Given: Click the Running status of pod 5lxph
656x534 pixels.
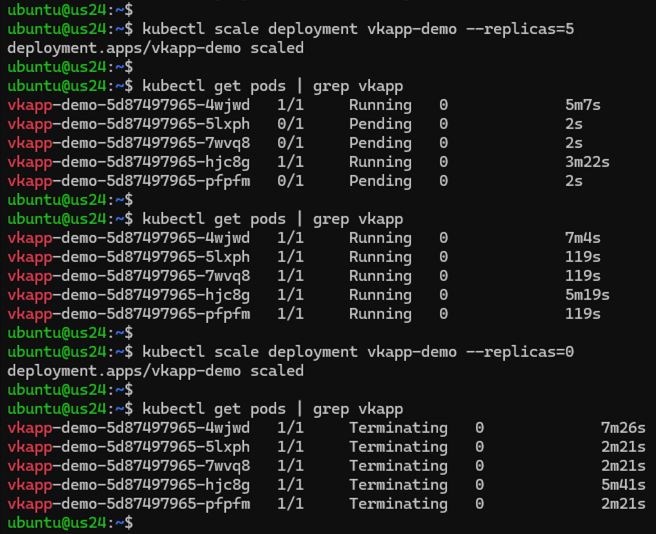Looking at the screenshot, I should 380,257.
